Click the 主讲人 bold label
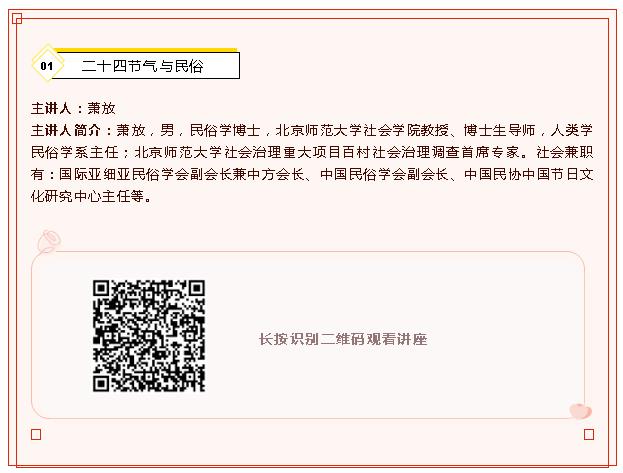The width and height of the screenshot is (623, 473). [51, 108]
